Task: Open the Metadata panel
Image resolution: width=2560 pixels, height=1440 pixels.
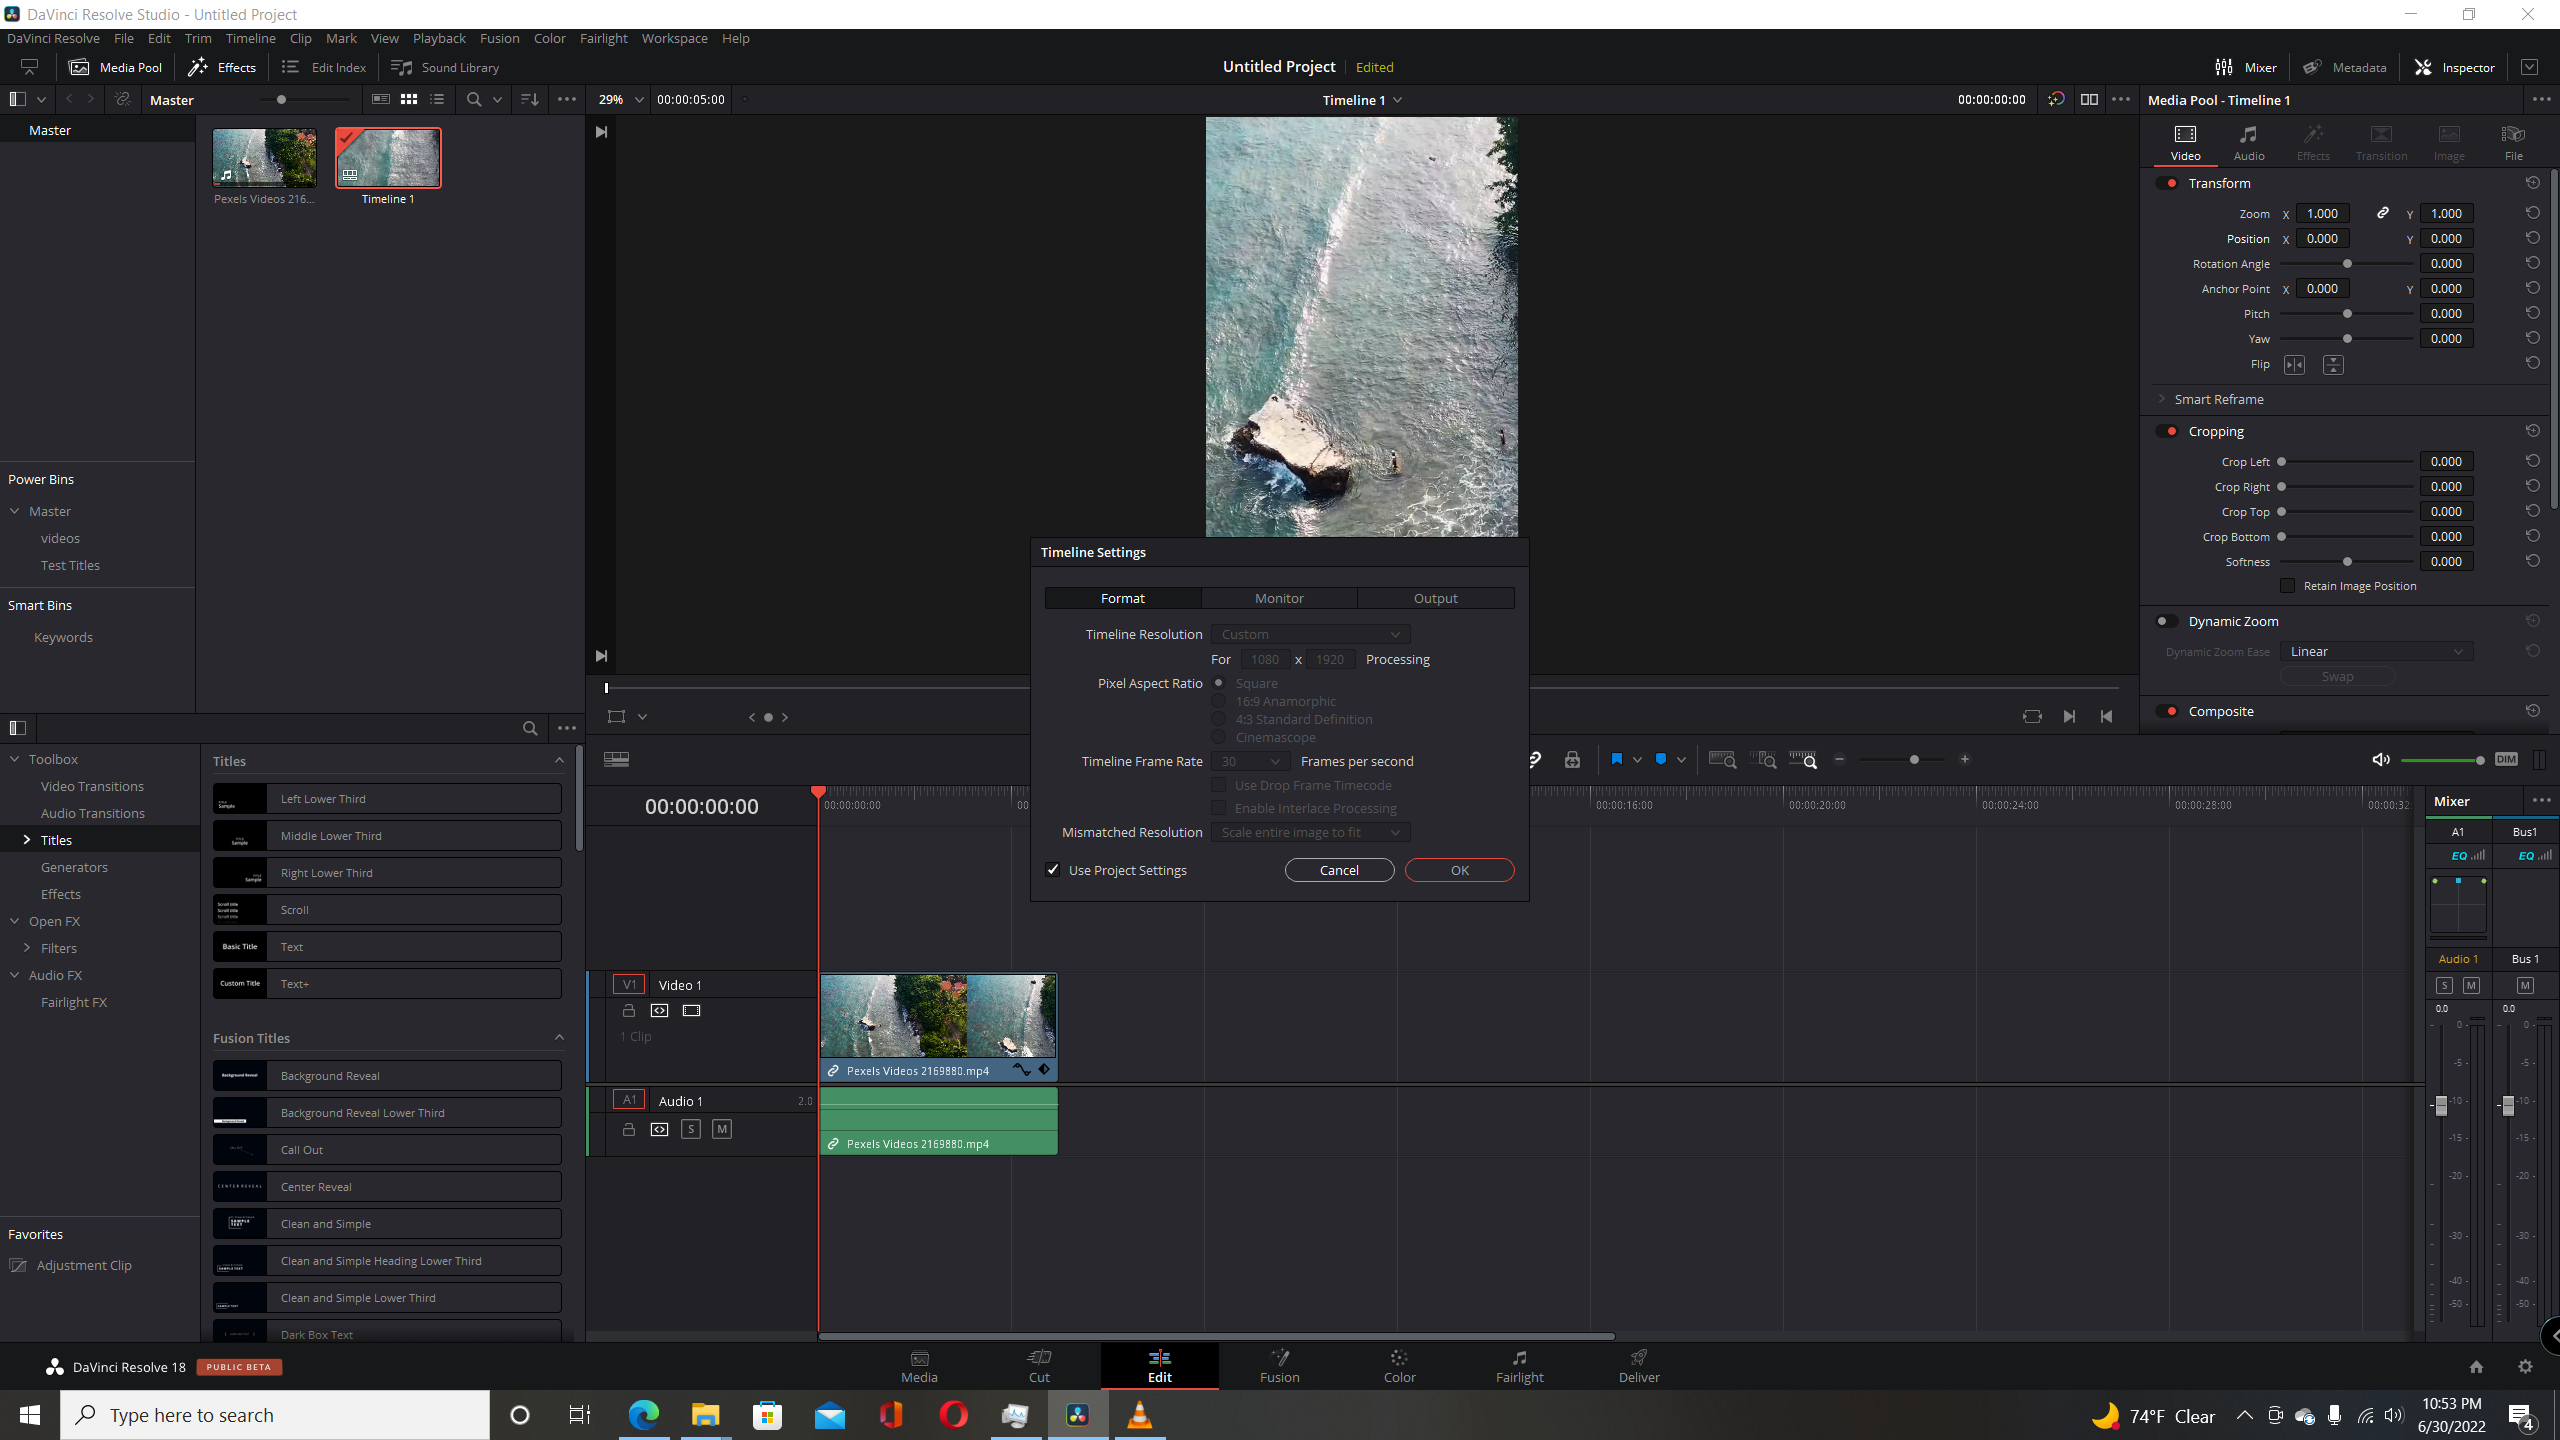Action: point(2345,67)
